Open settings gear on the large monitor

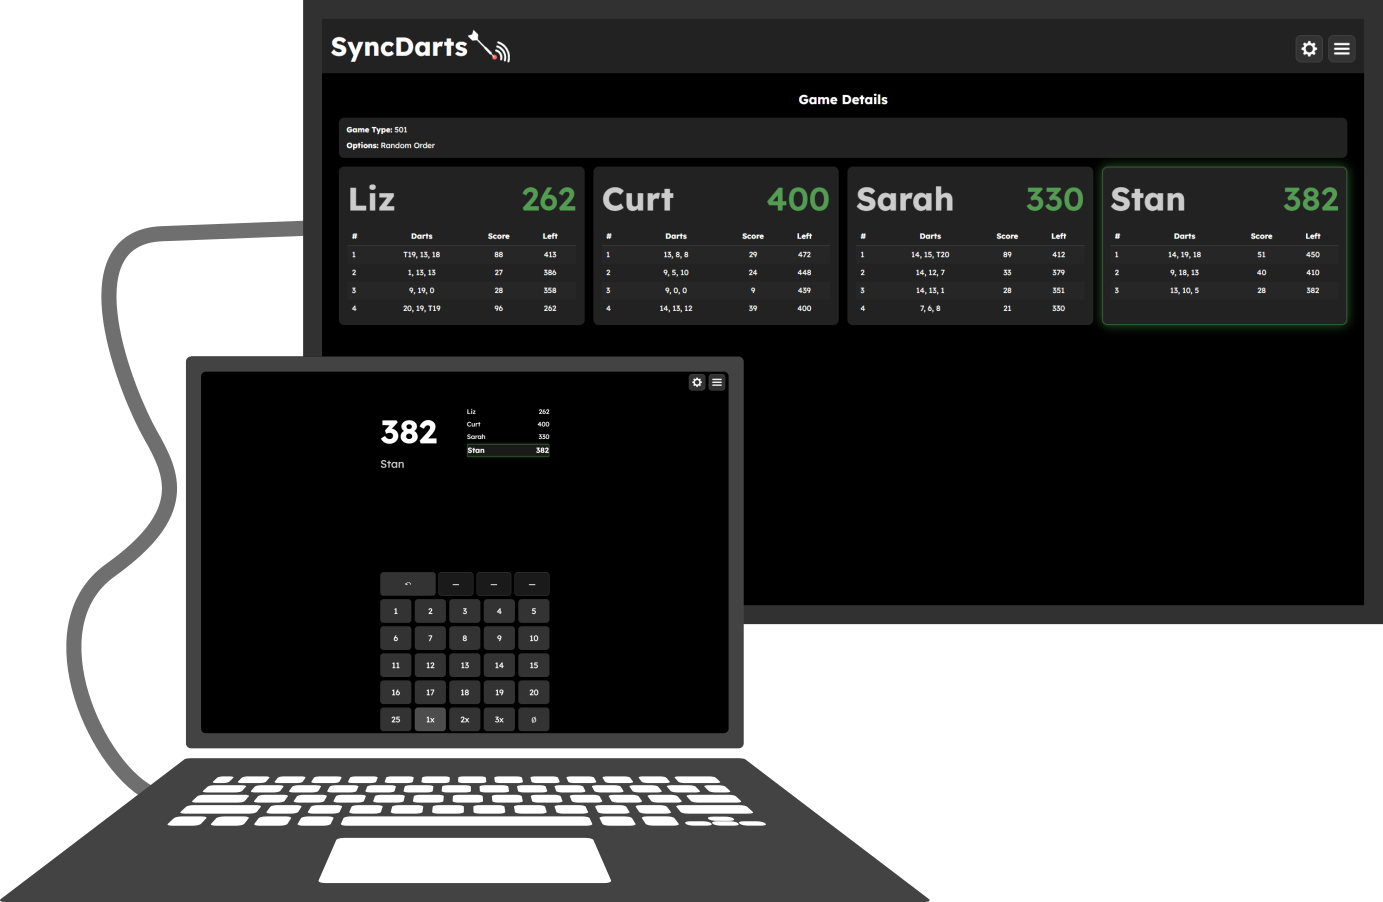pyautogui.click(x=1309, y=49)
